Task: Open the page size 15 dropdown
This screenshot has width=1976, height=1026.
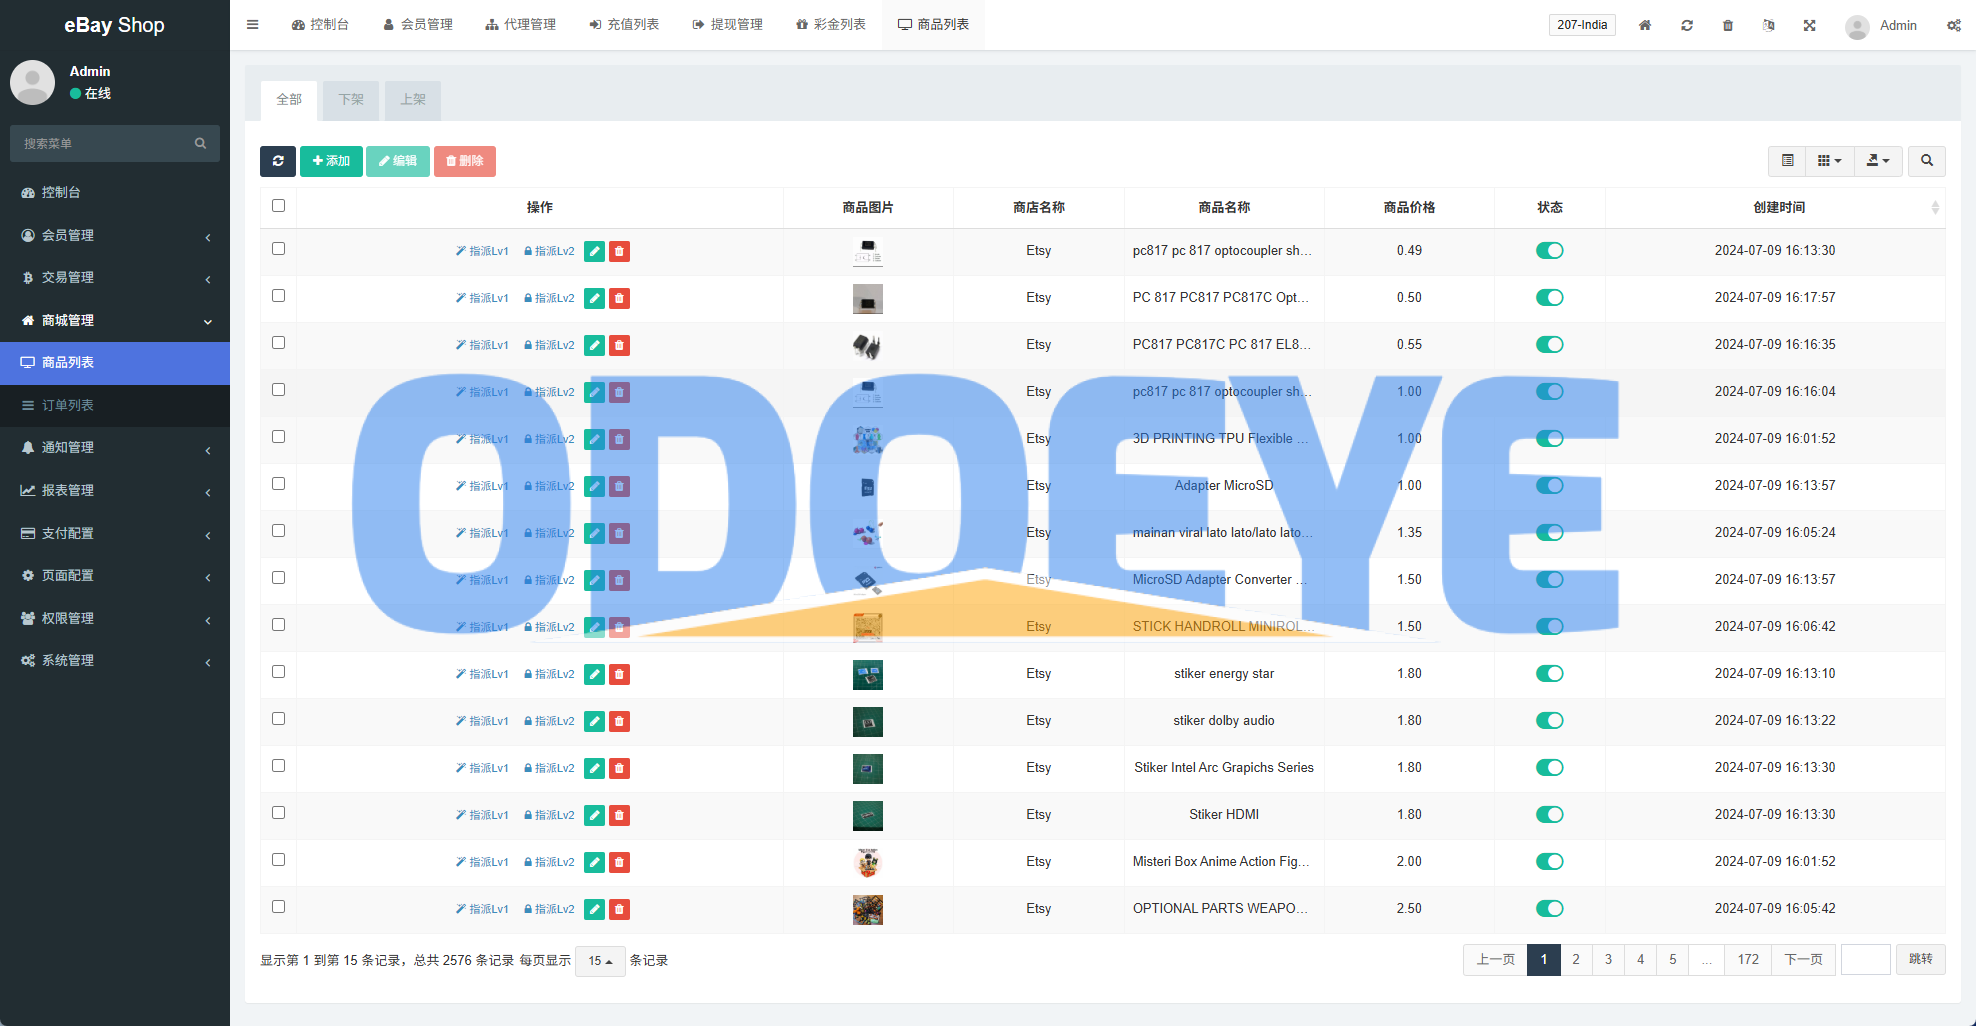Action: tap(600, 961)
